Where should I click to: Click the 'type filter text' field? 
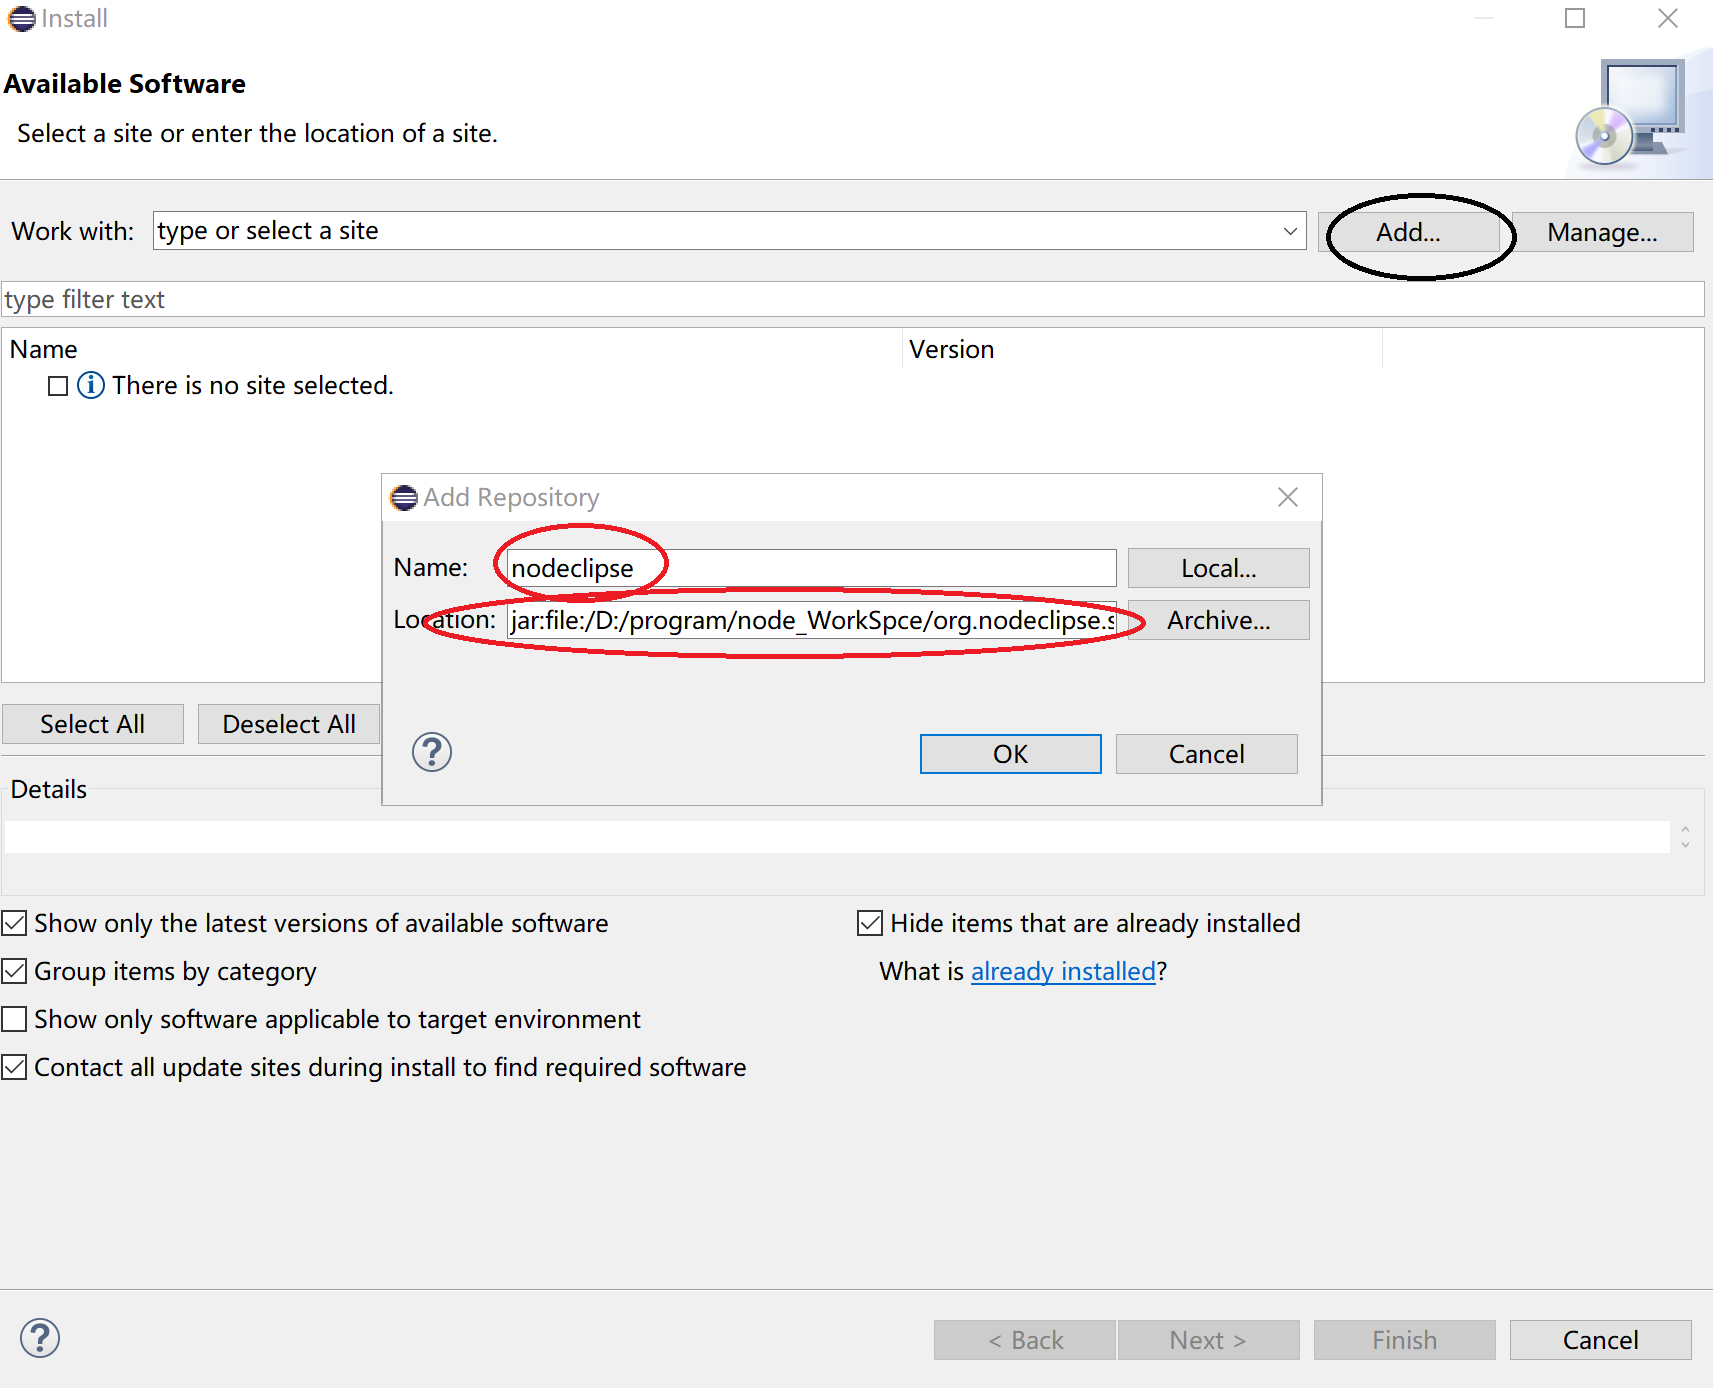pyautogui.click(x=852, y=299)
